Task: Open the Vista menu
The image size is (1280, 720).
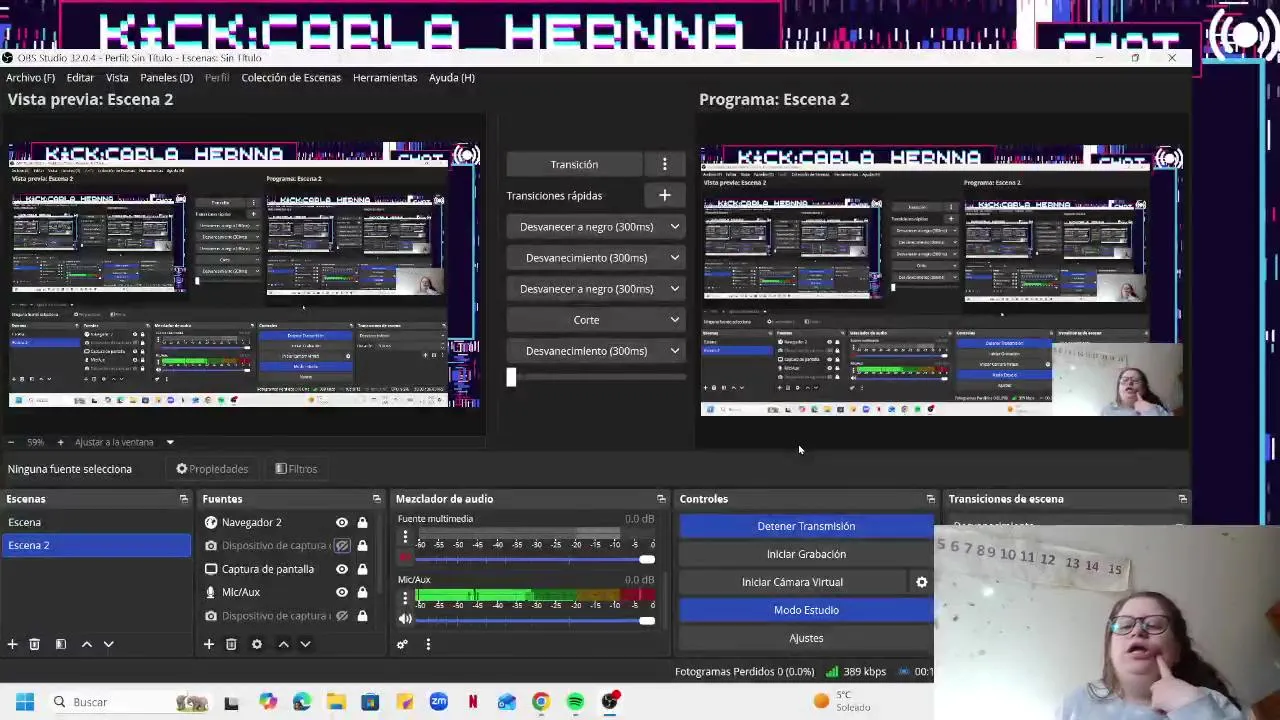Action: point(117,77)
